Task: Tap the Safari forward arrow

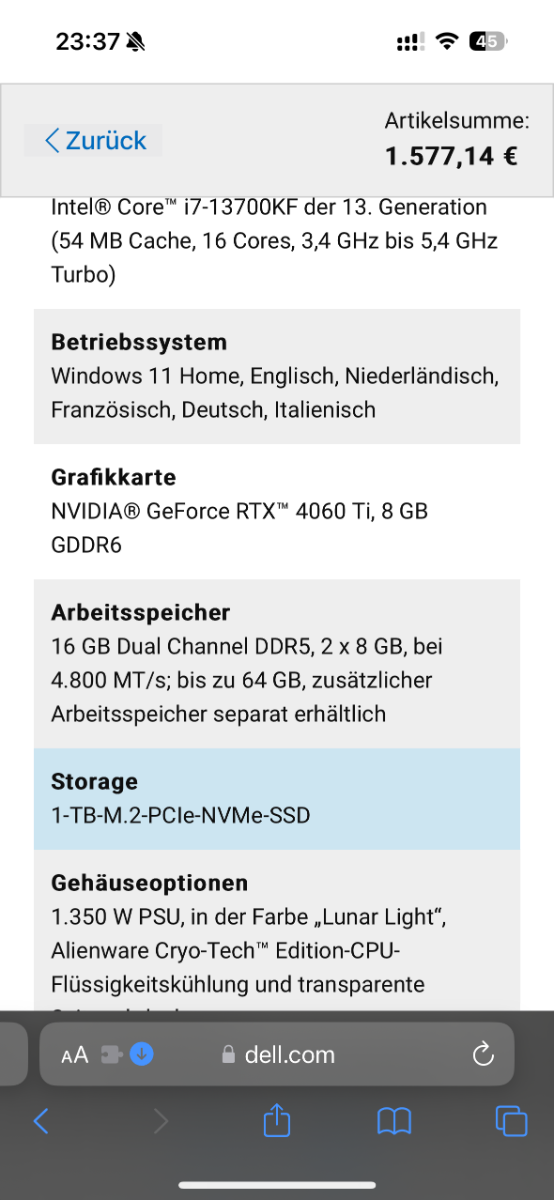Action: pyautogui.click(x=160, y=1121)
